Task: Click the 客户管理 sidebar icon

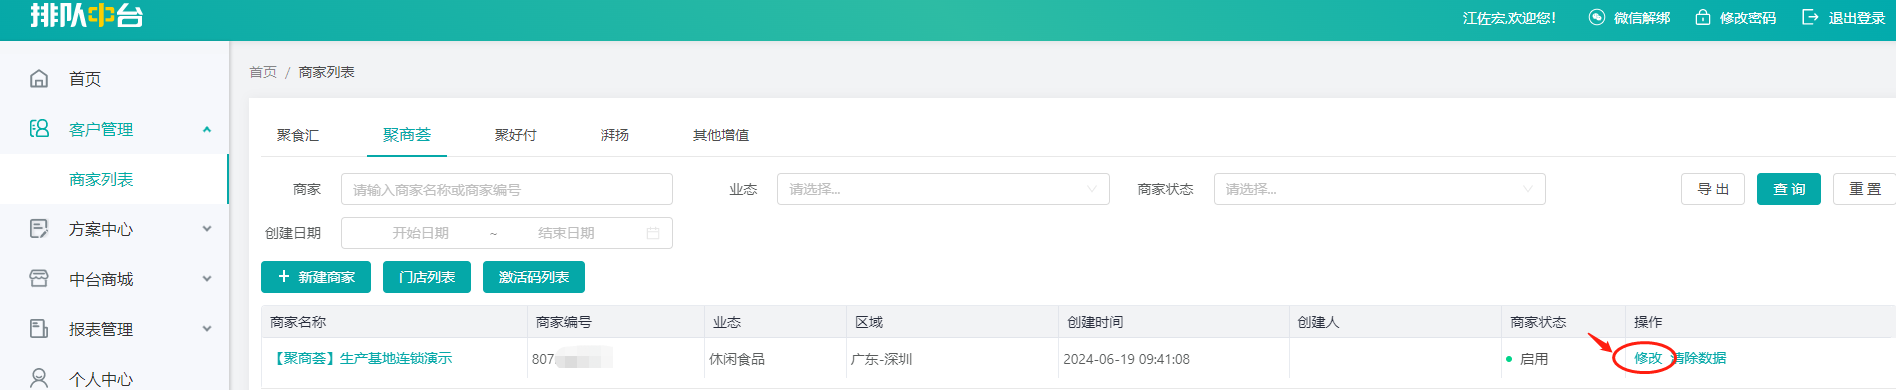Action: (x=39, y=128)
